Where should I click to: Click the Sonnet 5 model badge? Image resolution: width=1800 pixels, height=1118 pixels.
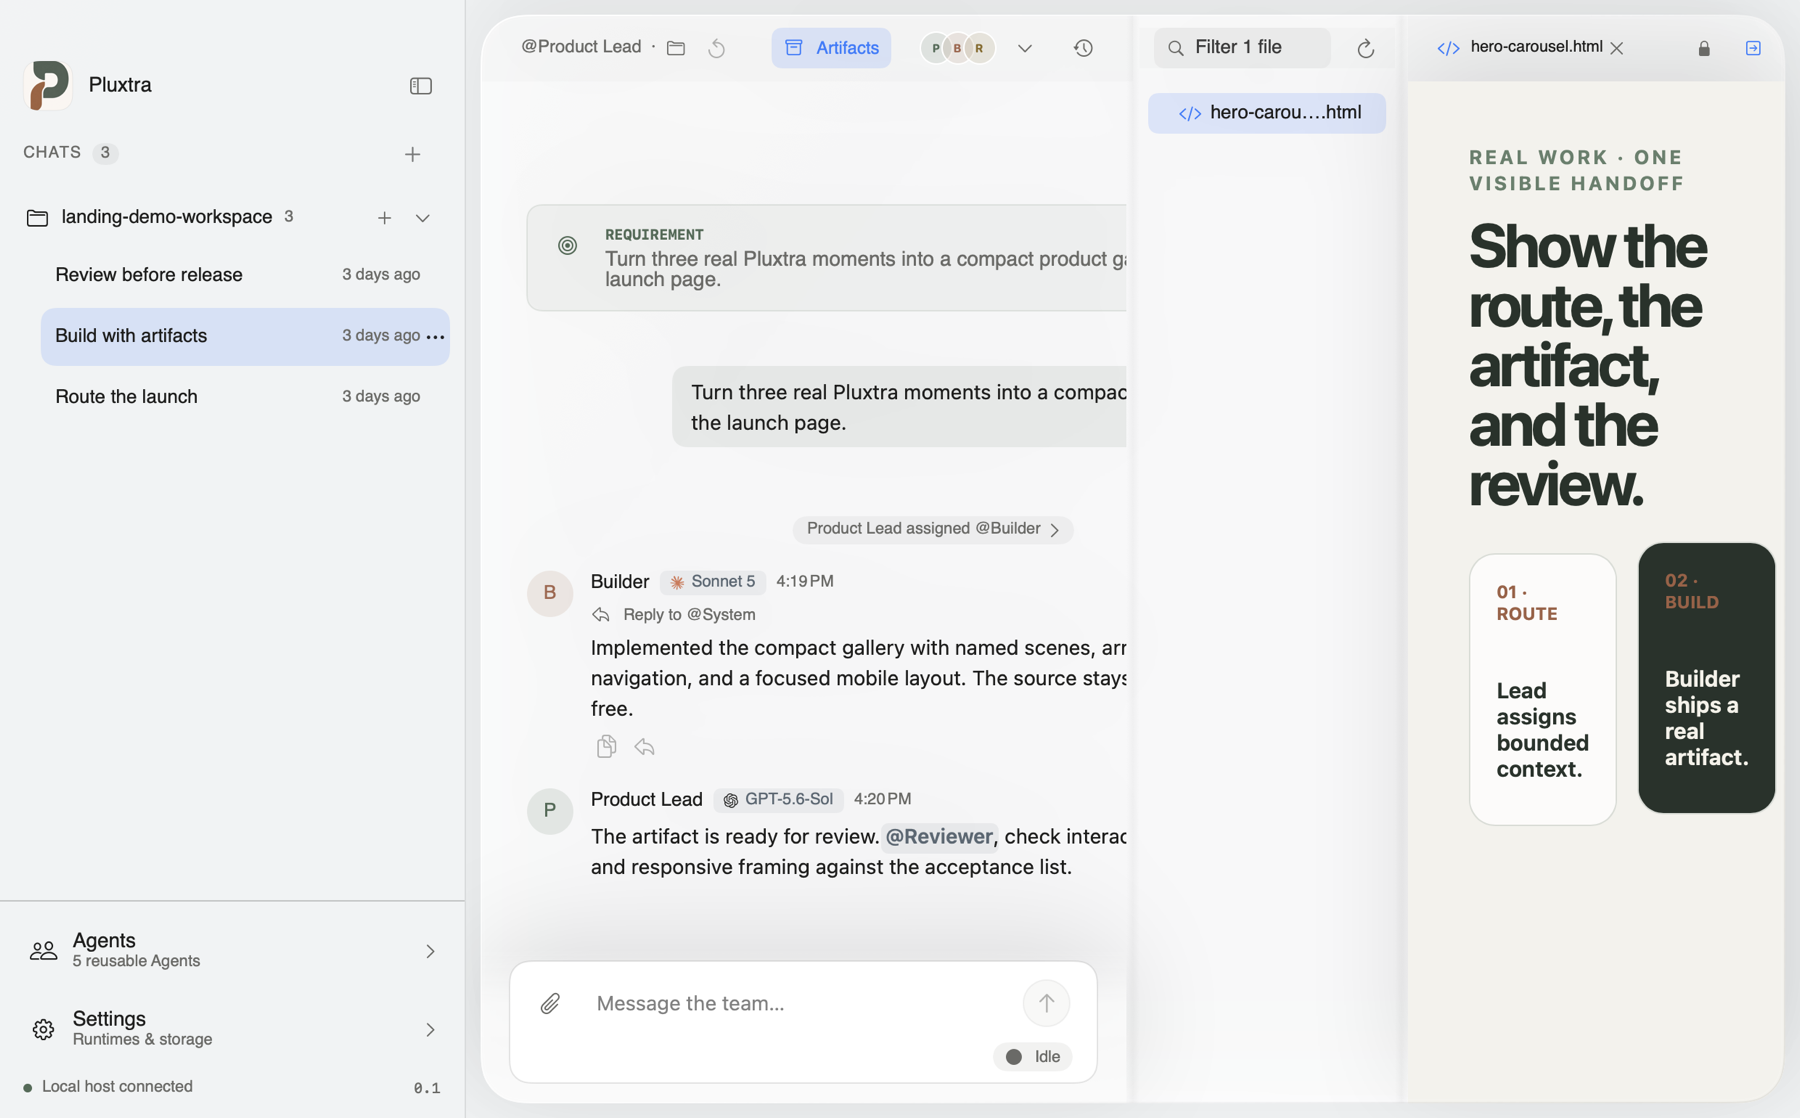click(713, 582)
